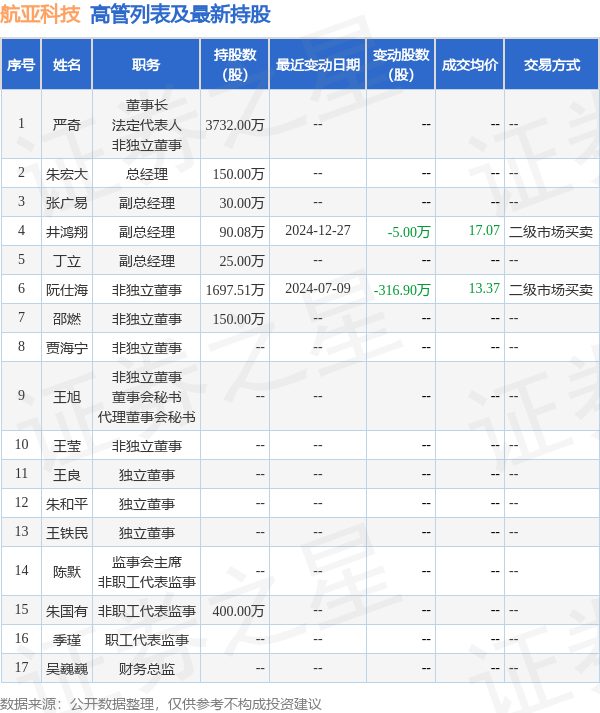
Task: Click the 监事会主席 position text
Action: (146, 562)
